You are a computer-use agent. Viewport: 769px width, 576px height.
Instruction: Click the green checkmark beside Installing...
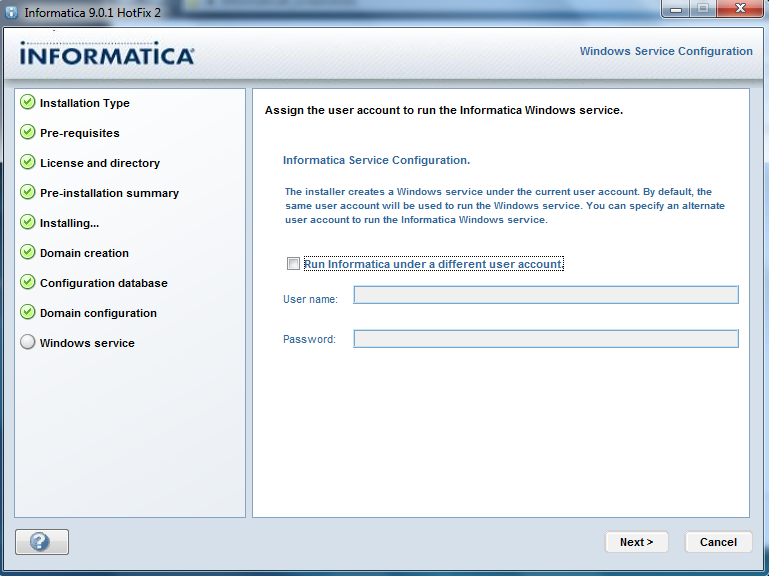point(28,223)
